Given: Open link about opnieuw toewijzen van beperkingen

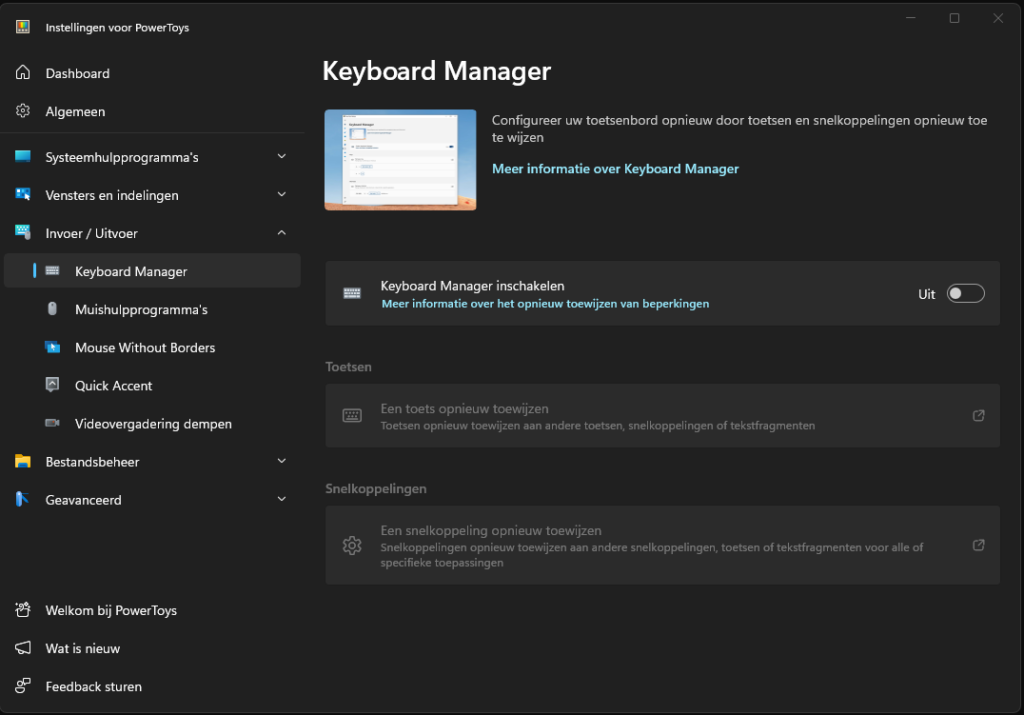Looking at the screenshot, I should (x=545, y=304).
